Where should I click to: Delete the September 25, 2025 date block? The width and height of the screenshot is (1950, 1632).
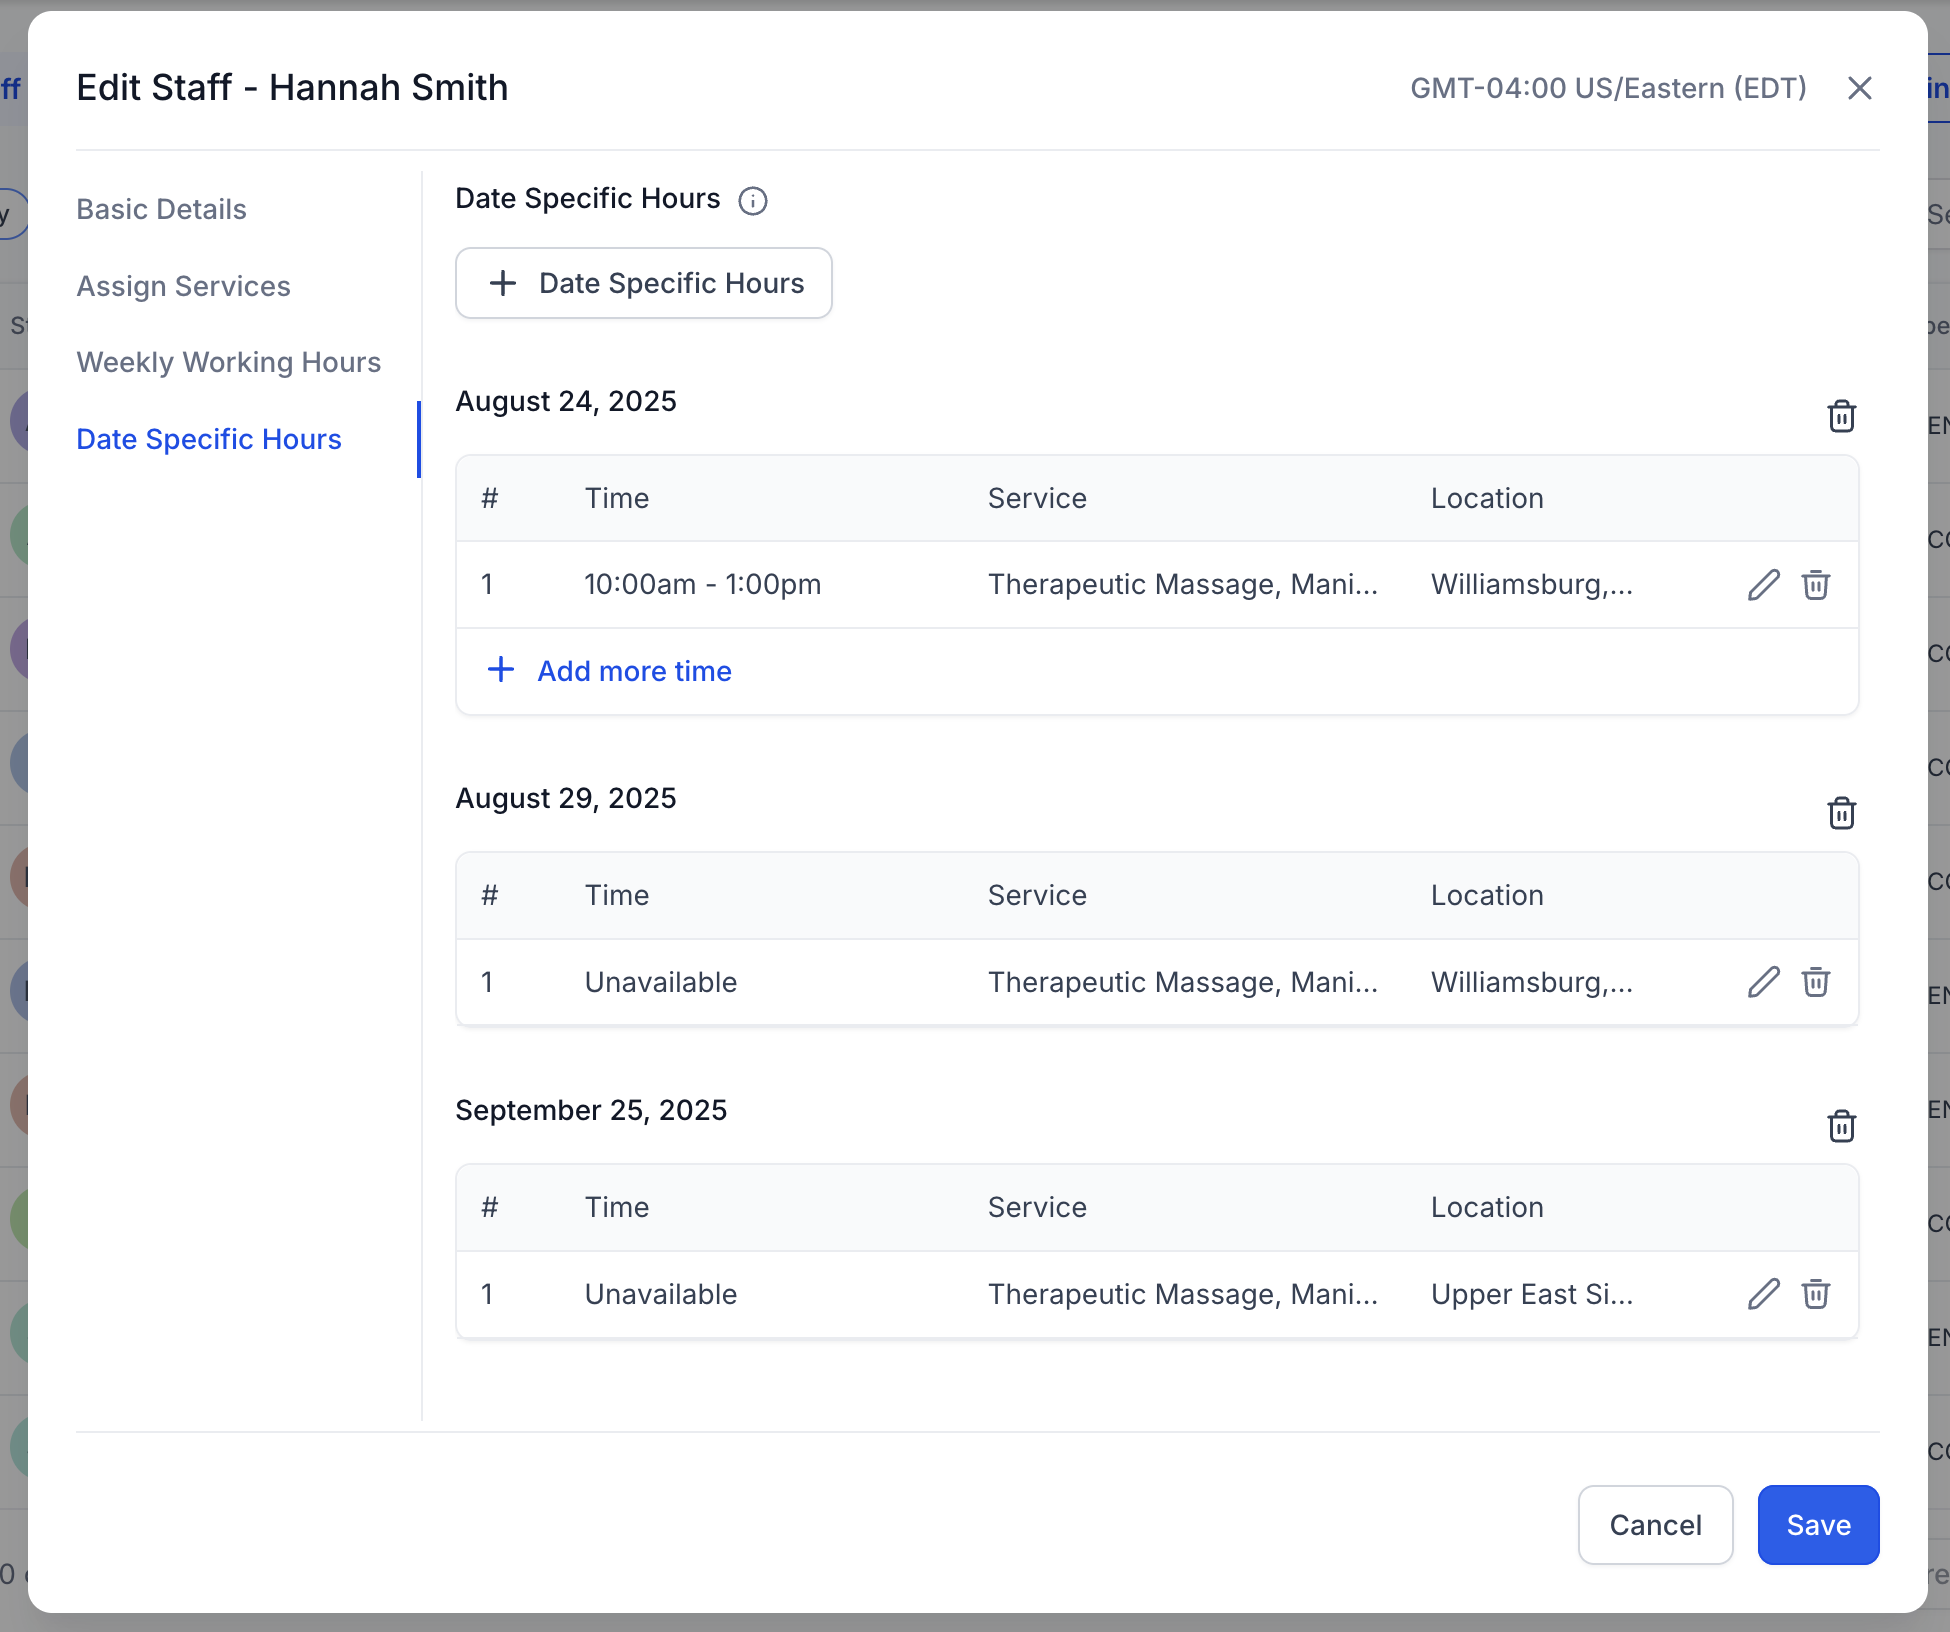pos(1841,1126)
